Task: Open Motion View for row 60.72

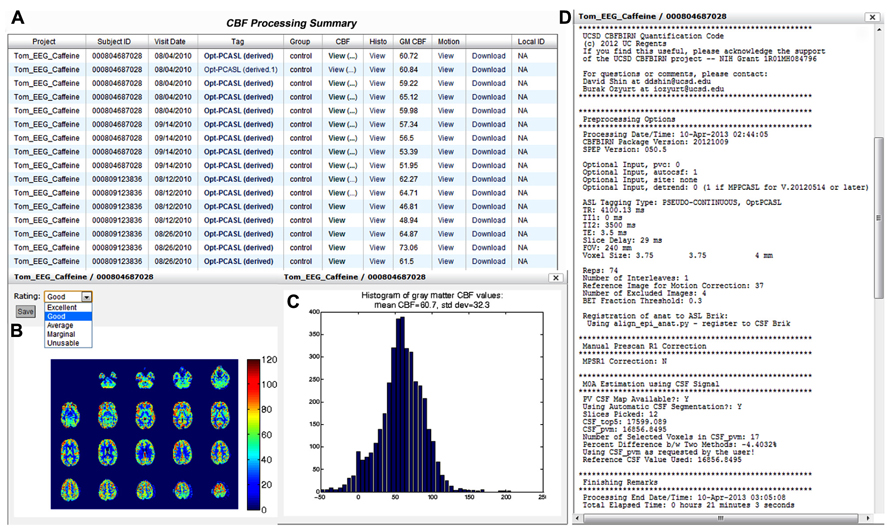Action: [x=446, y=56]
